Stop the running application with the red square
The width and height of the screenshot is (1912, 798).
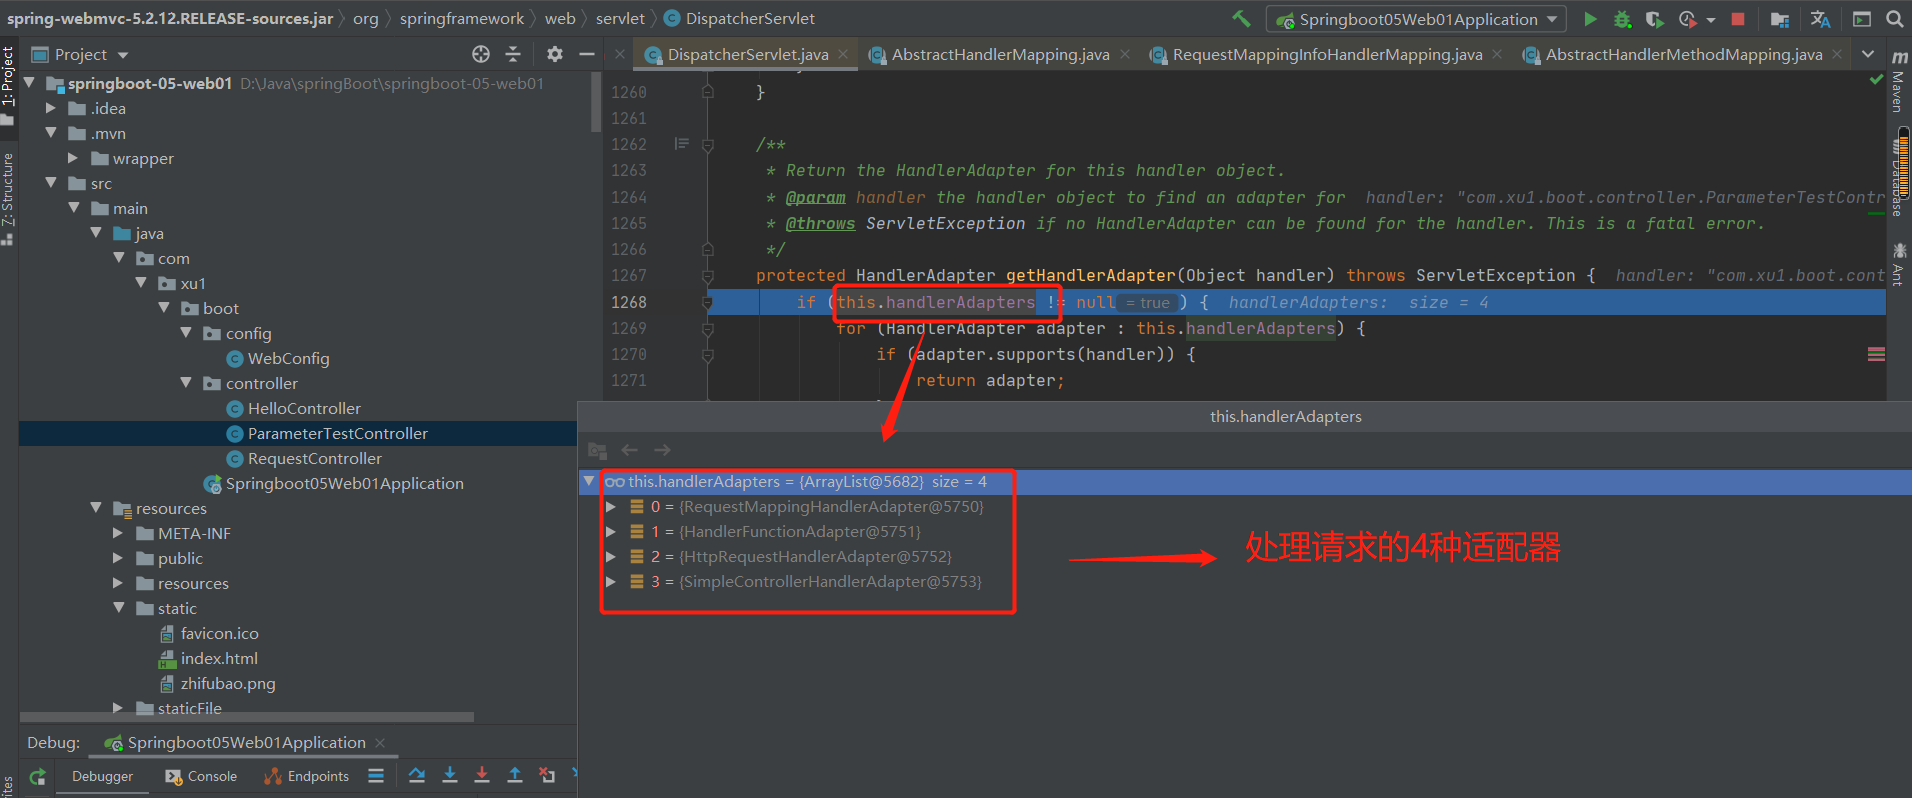point(1738,18)
